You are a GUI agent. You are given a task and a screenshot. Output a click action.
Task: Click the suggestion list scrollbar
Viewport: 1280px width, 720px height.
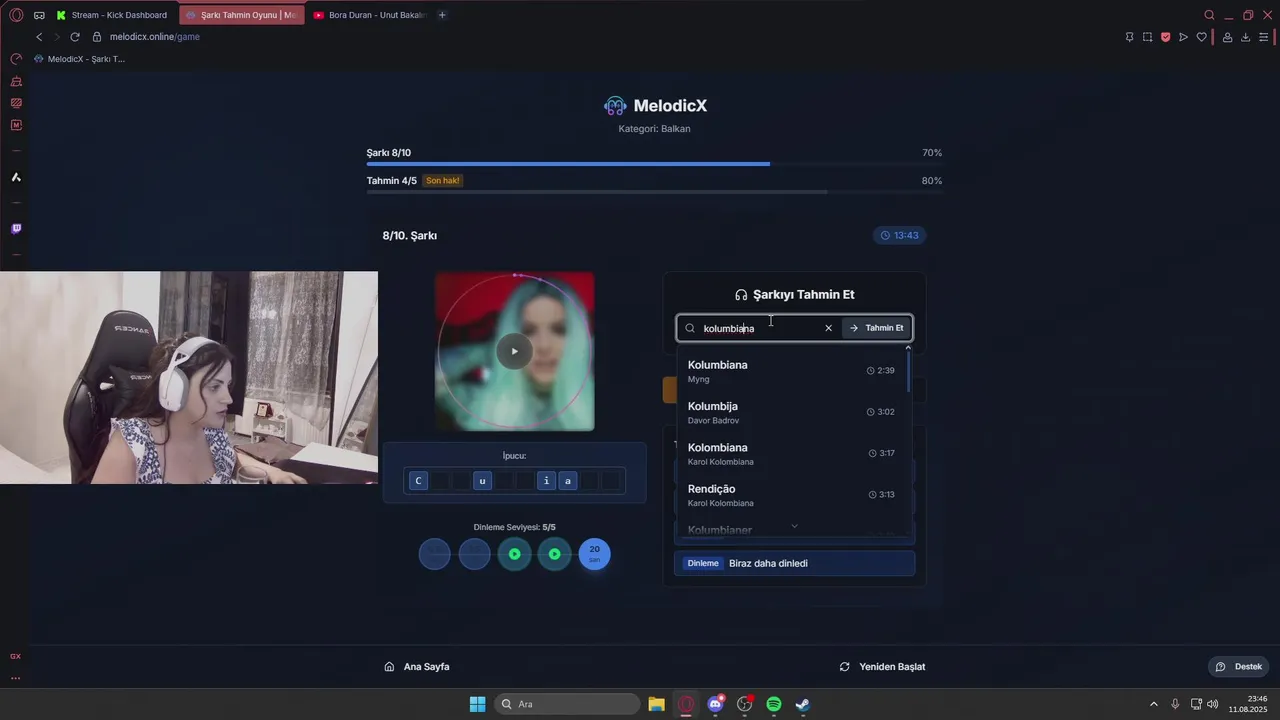pos(909,370)
